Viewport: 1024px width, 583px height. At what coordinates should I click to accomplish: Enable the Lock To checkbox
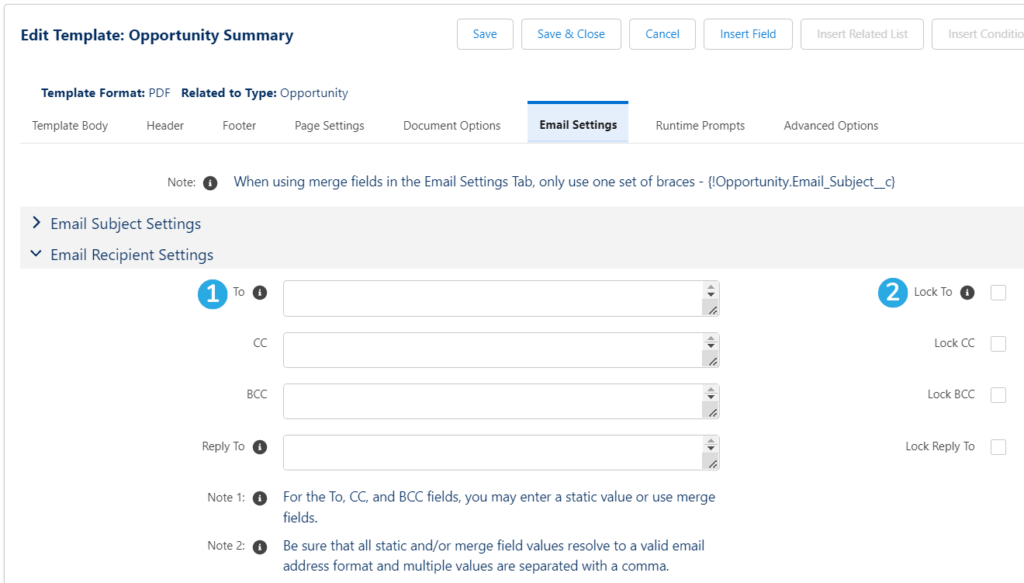coord(997,292)
